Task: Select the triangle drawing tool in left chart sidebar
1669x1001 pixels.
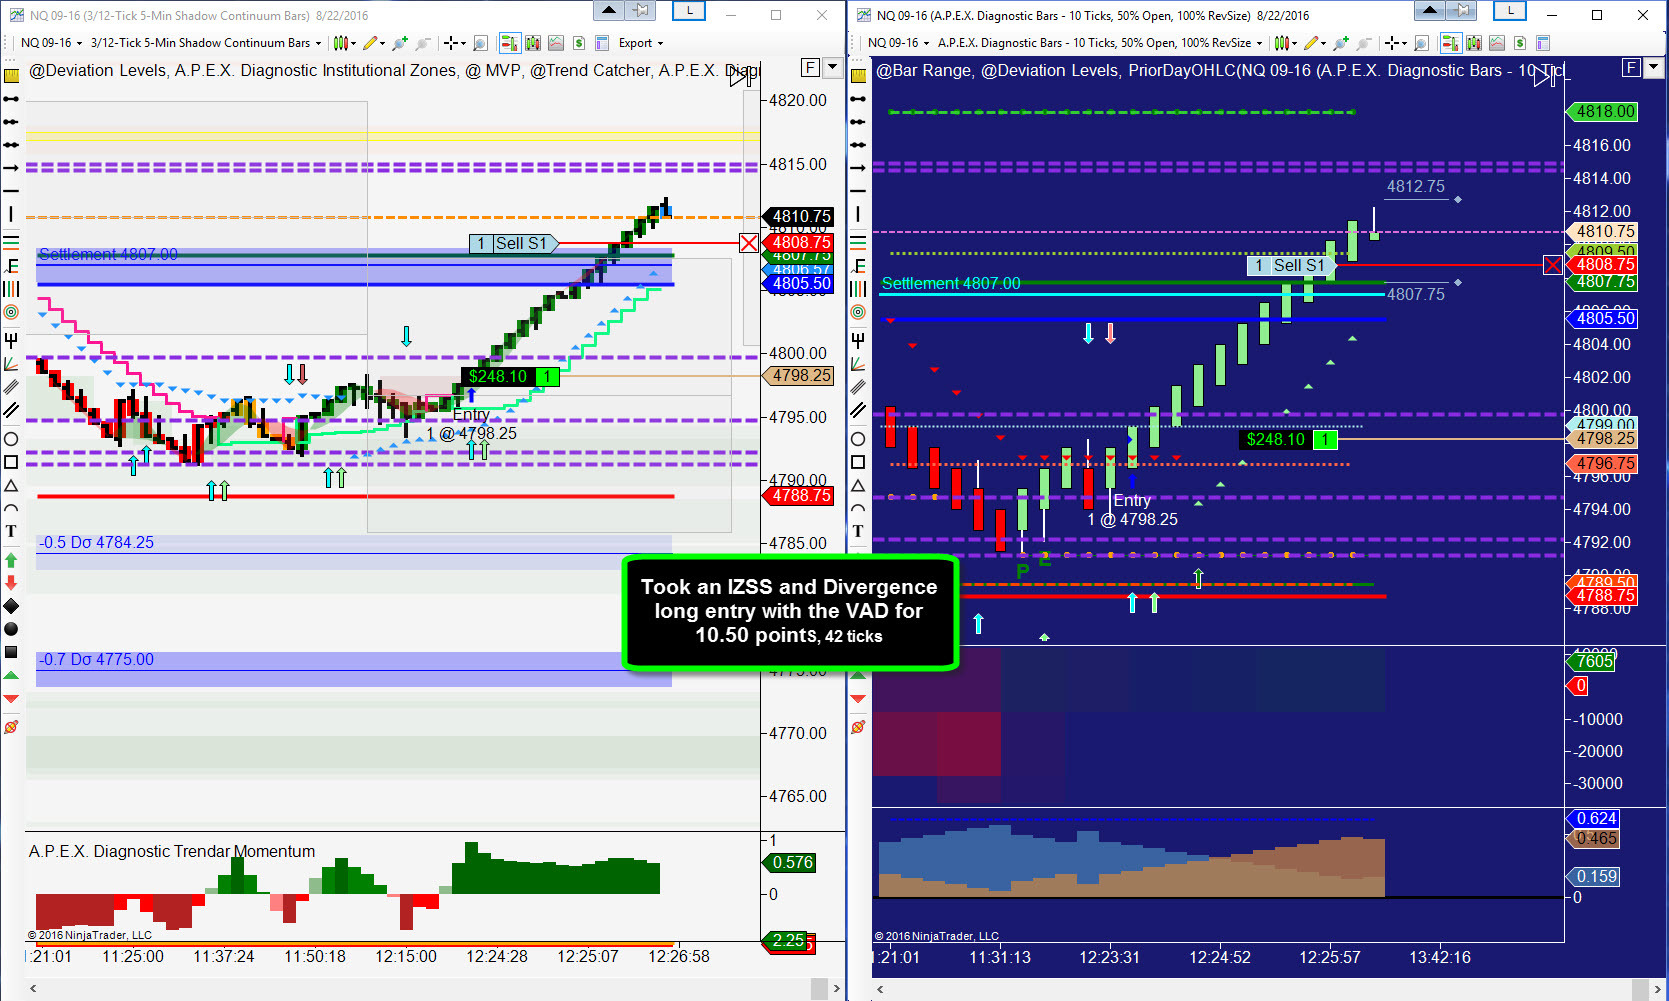Action: click(12, 486)
